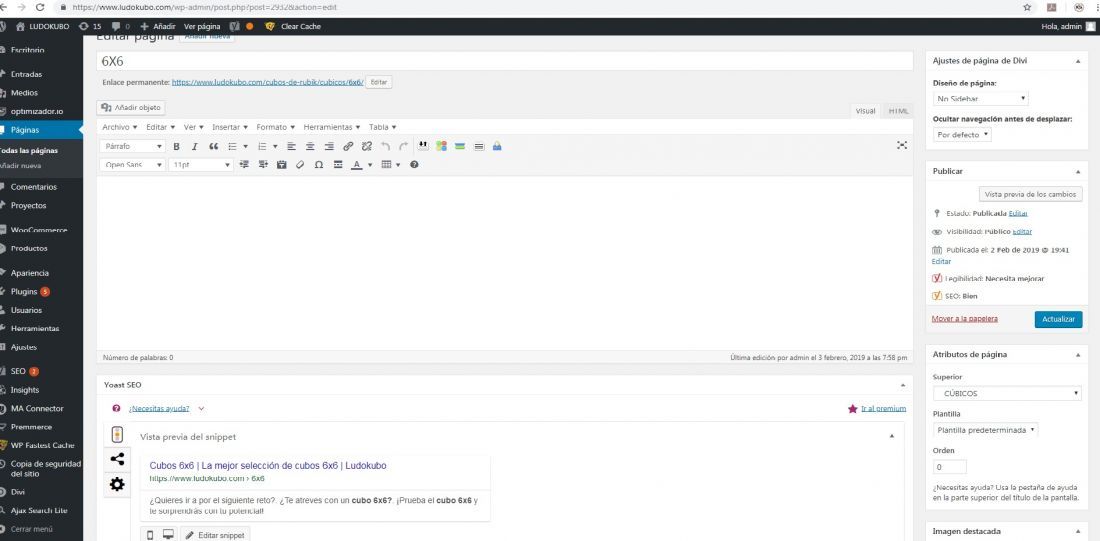Screen dimensions: 1100x541
Task: Apply bold formatting in editor toolbar
Action: pos(177,147)
